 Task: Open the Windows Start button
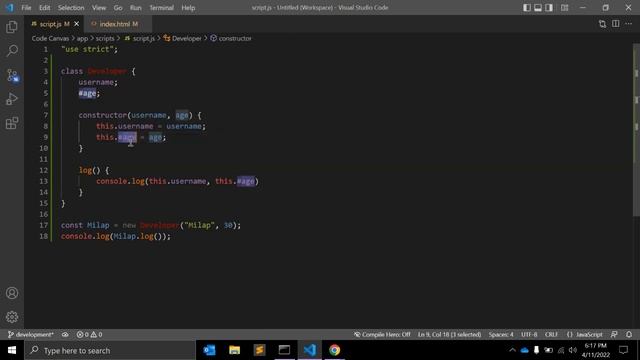pyautogui.click(x=12, y=350)
